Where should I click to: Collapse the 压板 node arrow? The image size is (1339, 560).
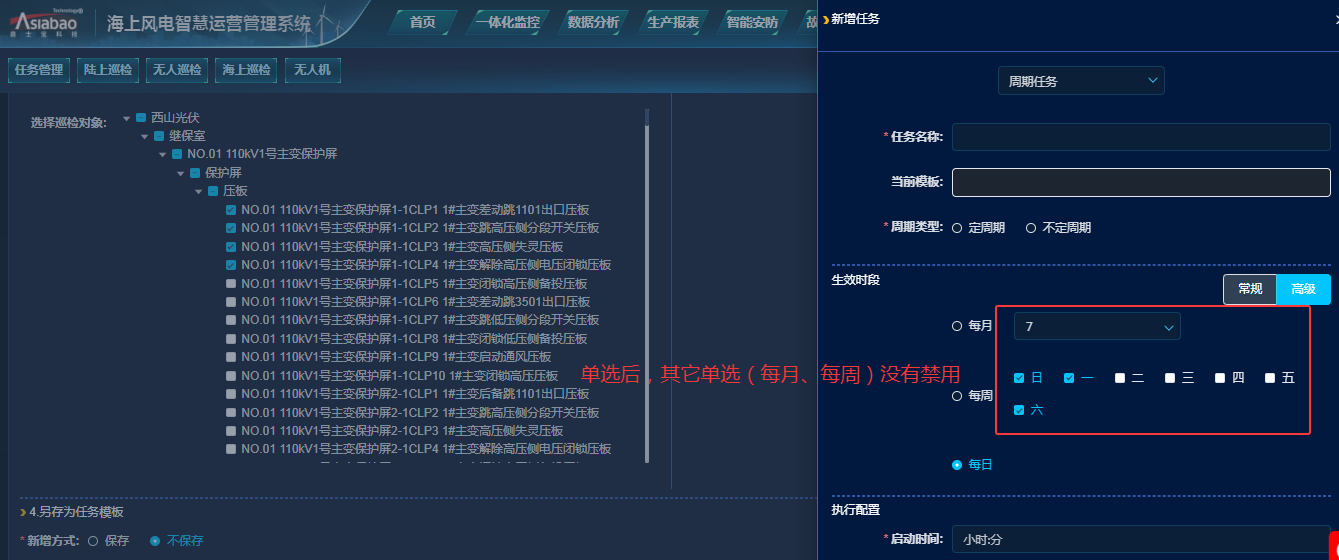coord(199,191)
